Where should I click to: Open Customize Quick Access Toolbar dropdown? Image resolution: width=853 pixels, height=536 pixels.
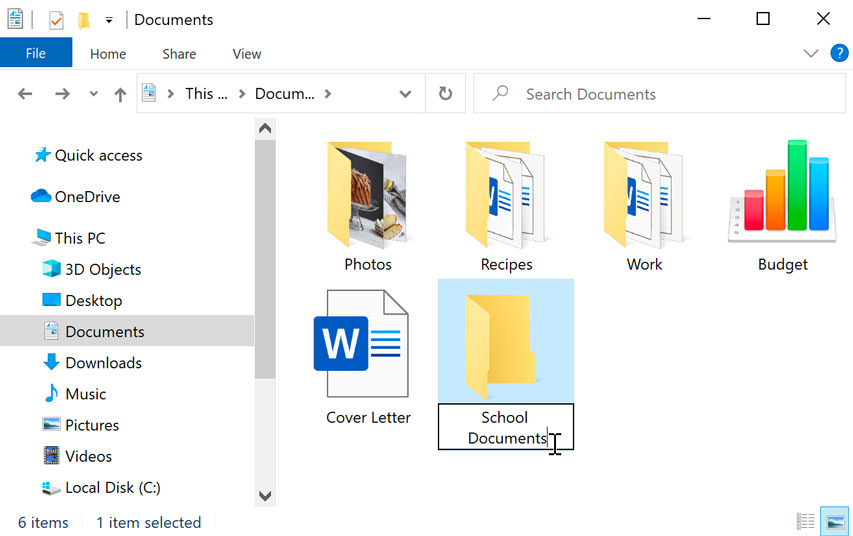click(x=108, y=19)
